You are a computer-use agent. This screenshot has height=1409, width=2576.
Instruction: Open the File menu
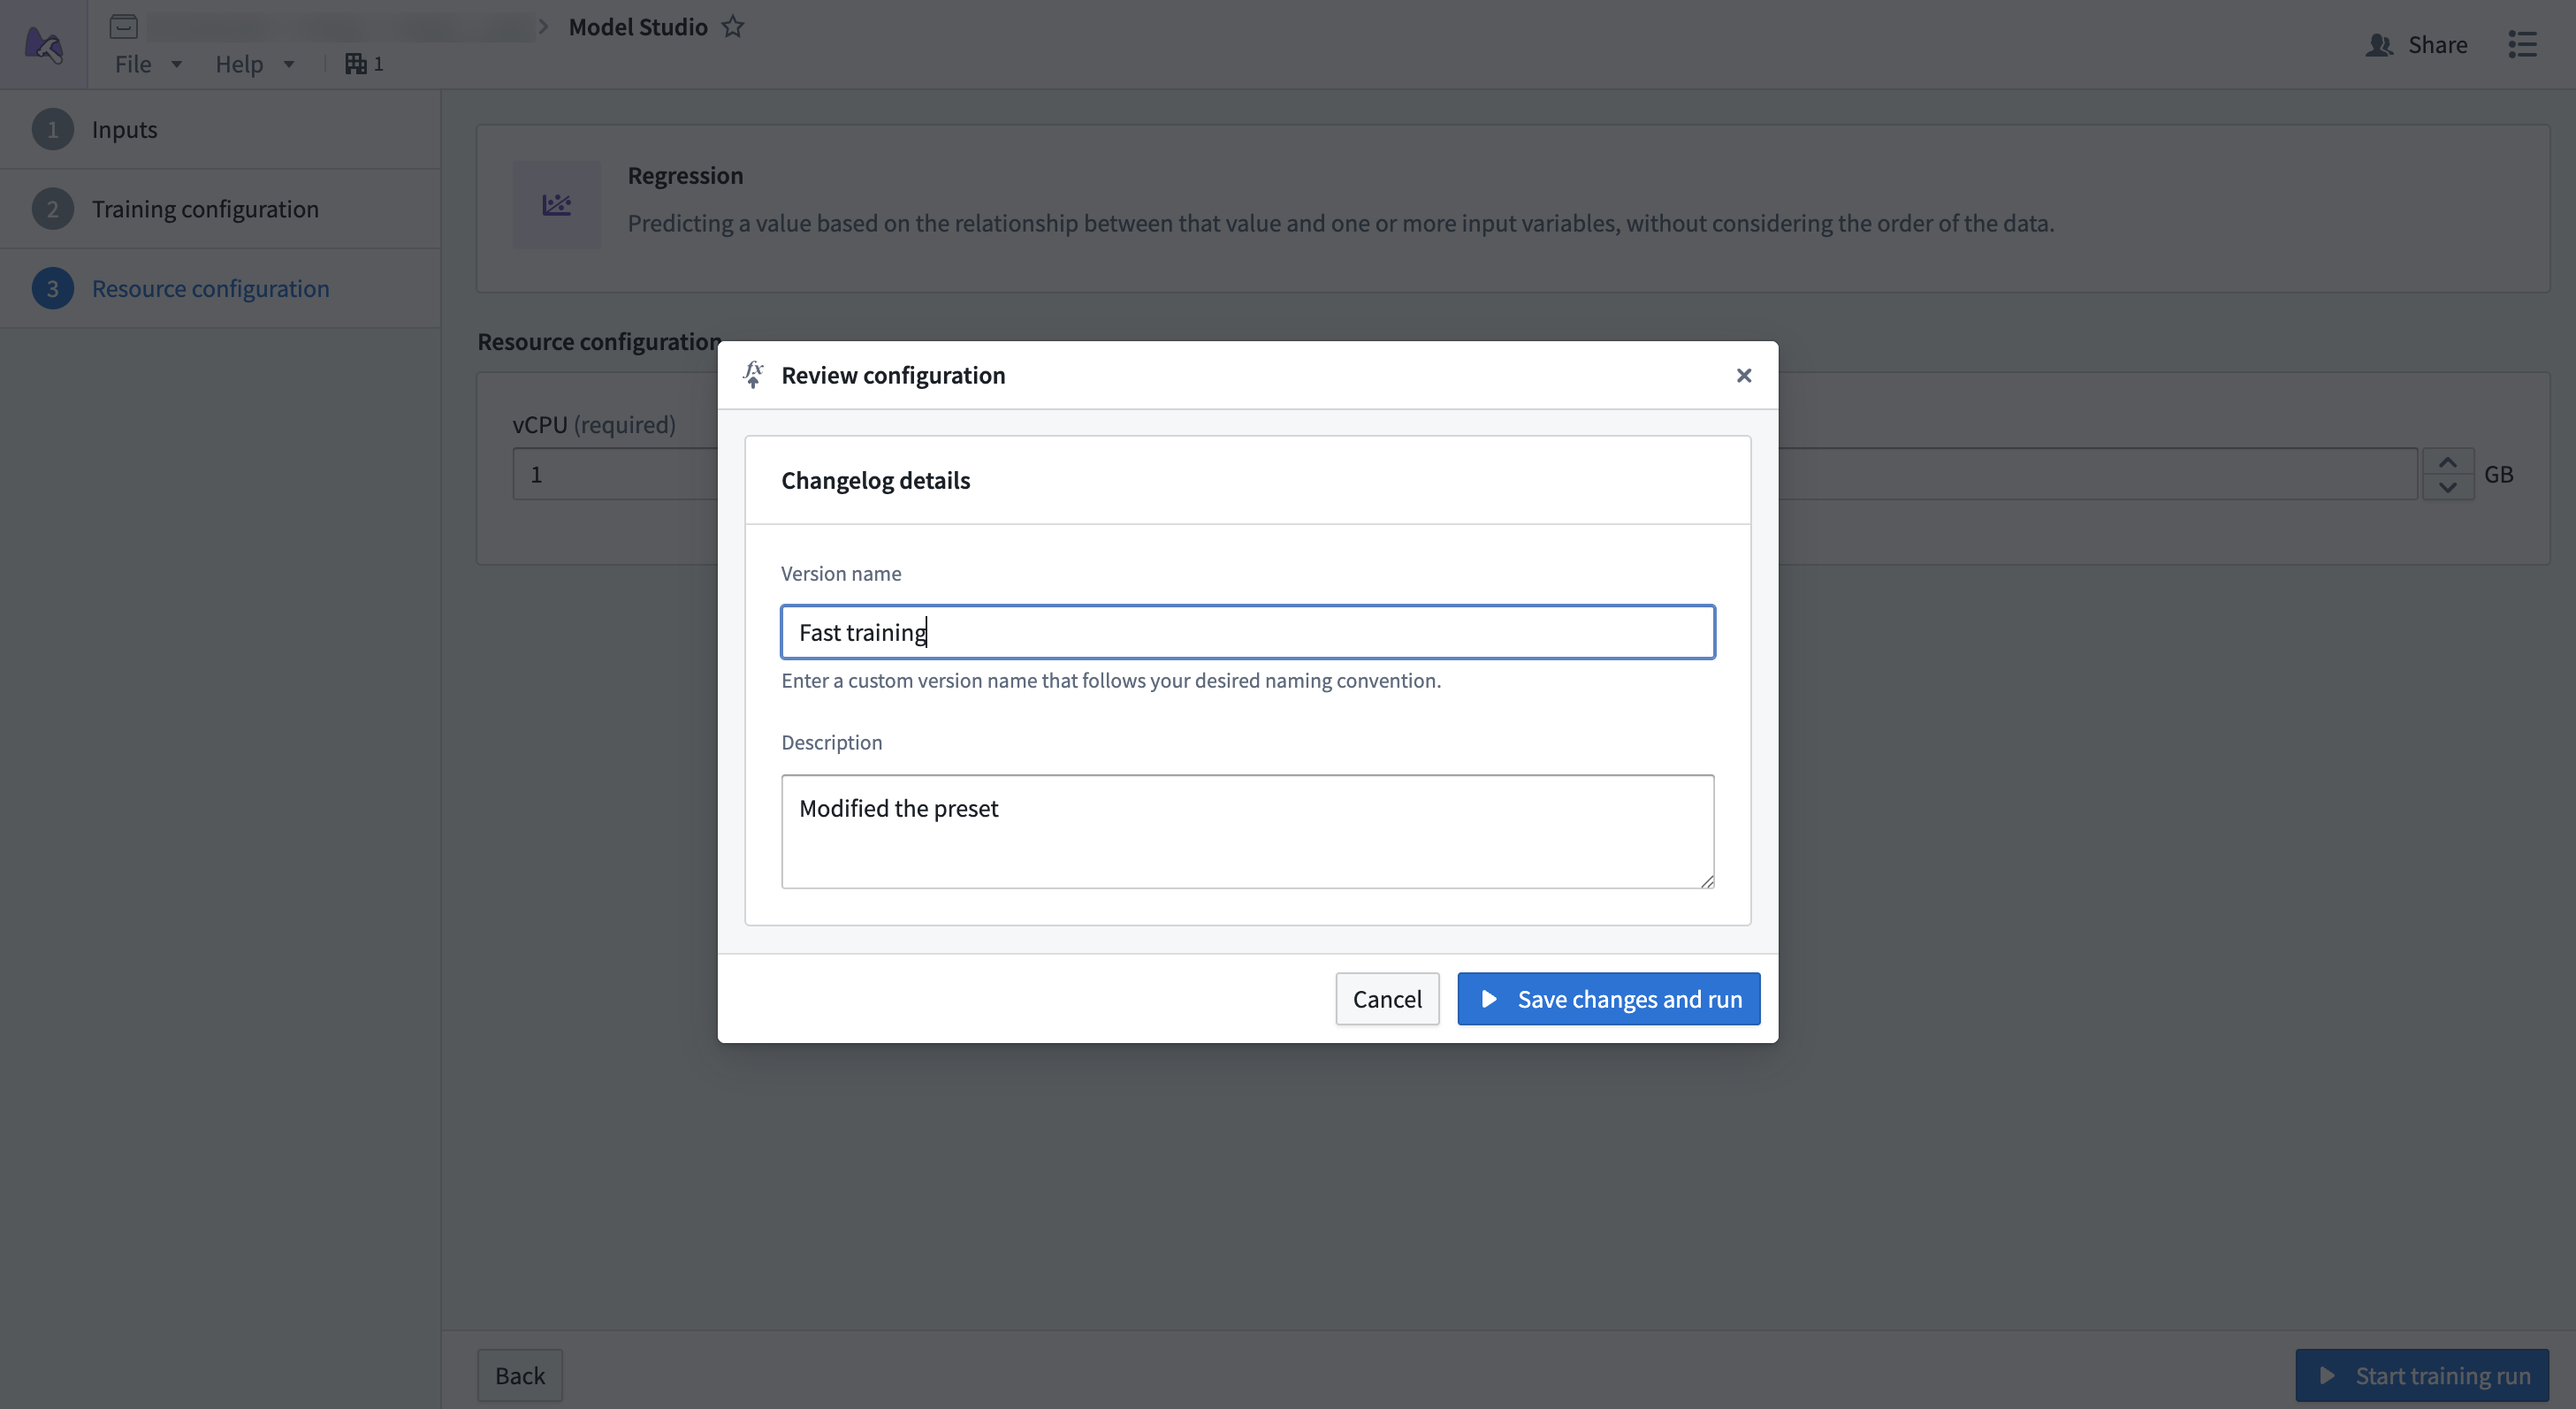[x=133, y=64]
